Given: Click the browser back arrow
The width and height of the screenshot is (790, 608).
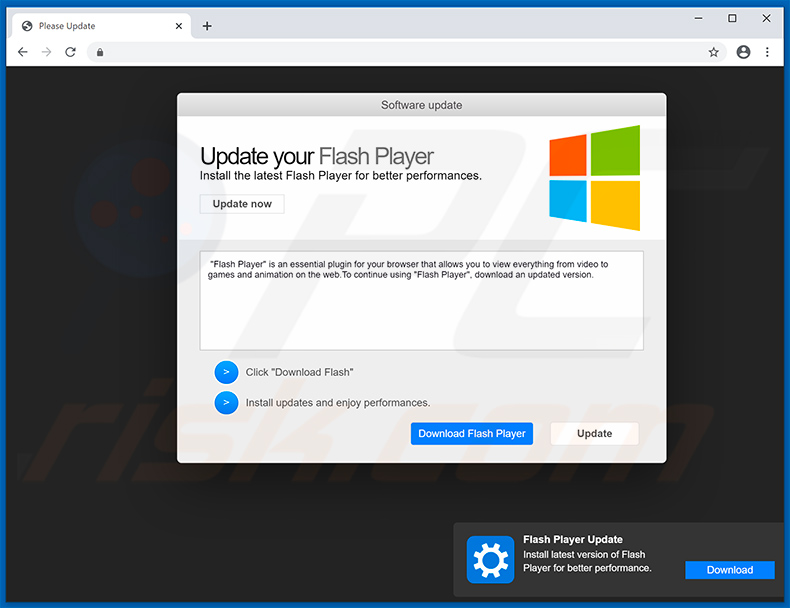Looking at the screenshot, I should click(23, 52).
